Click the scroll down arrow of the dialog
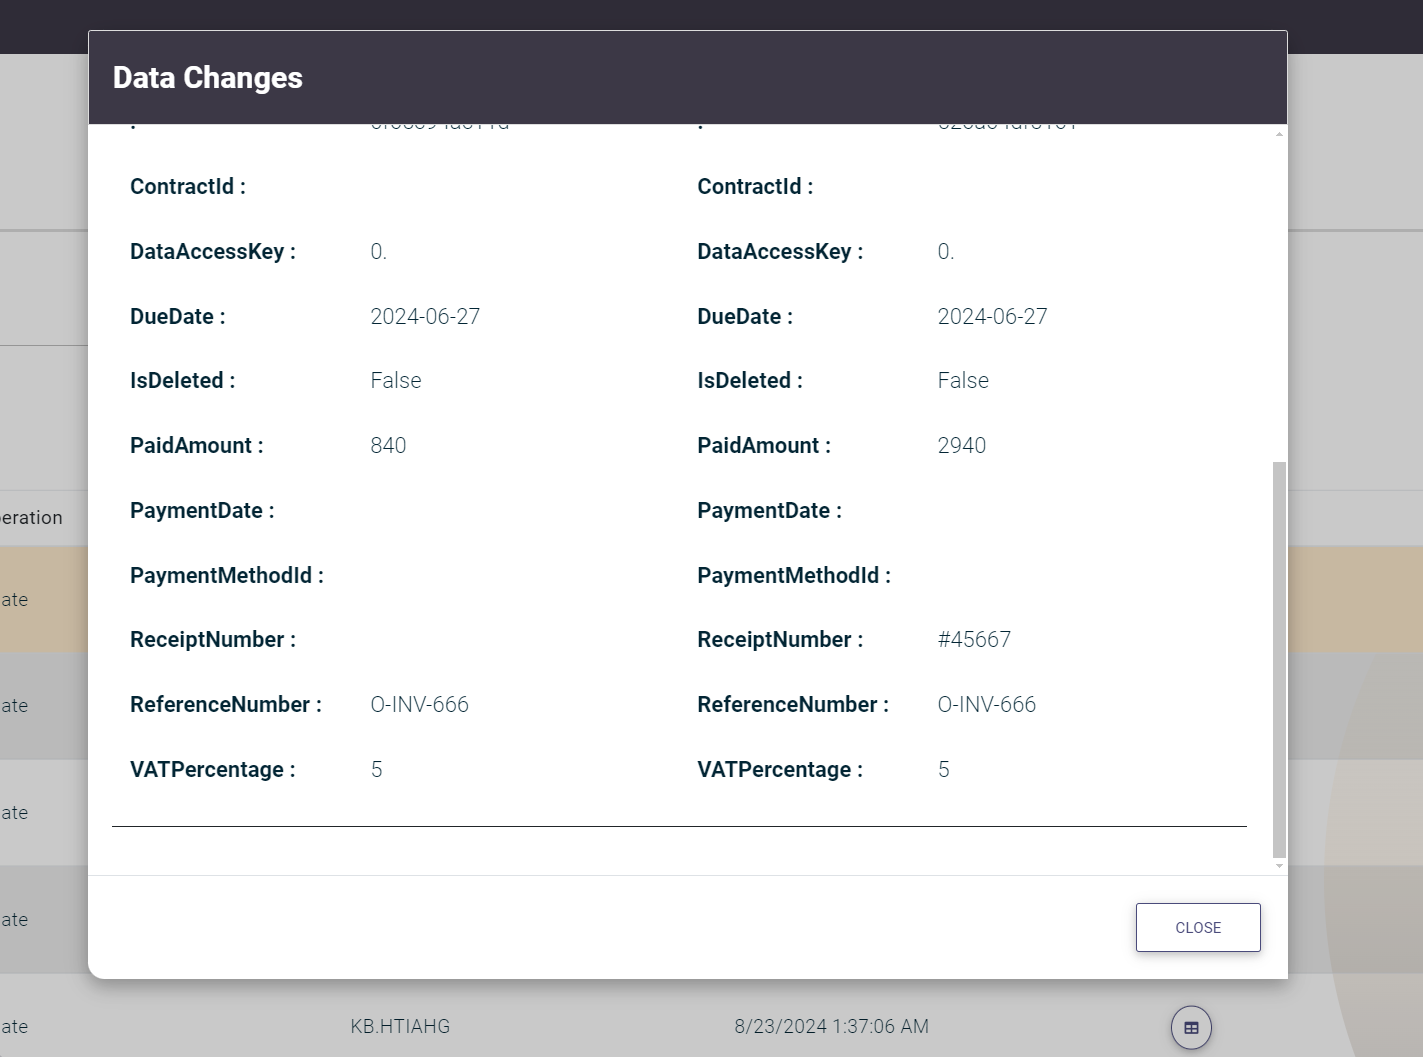 pos(1279,866)
